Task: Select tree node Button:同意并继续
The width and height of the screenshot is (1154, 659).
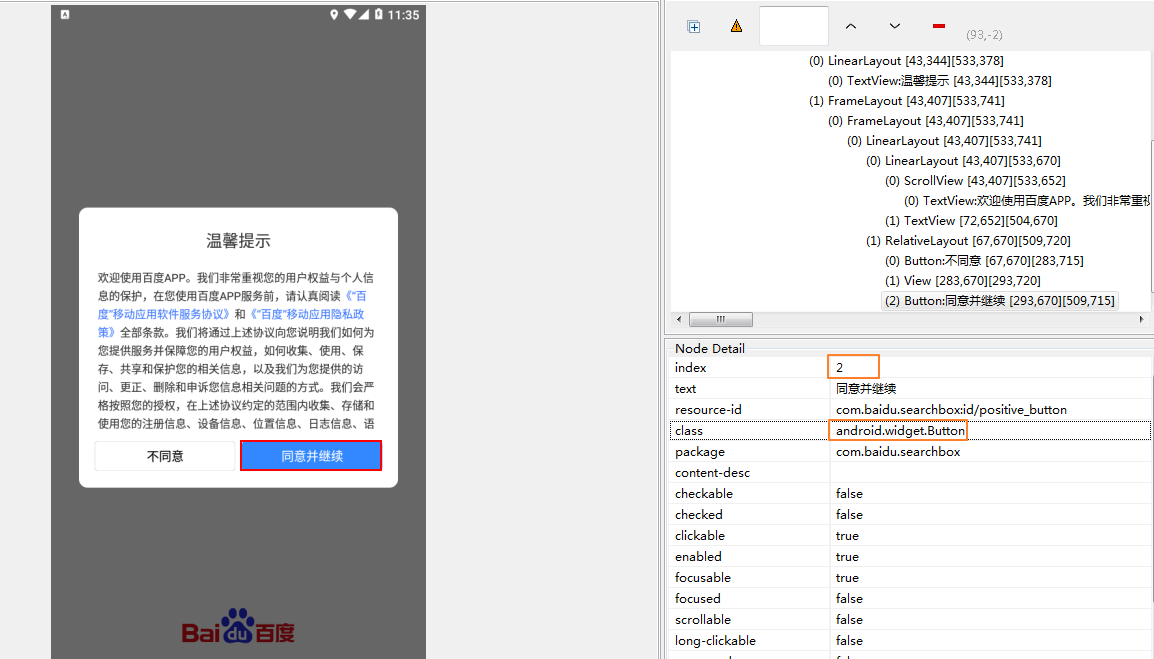Action: coord(999,300)
